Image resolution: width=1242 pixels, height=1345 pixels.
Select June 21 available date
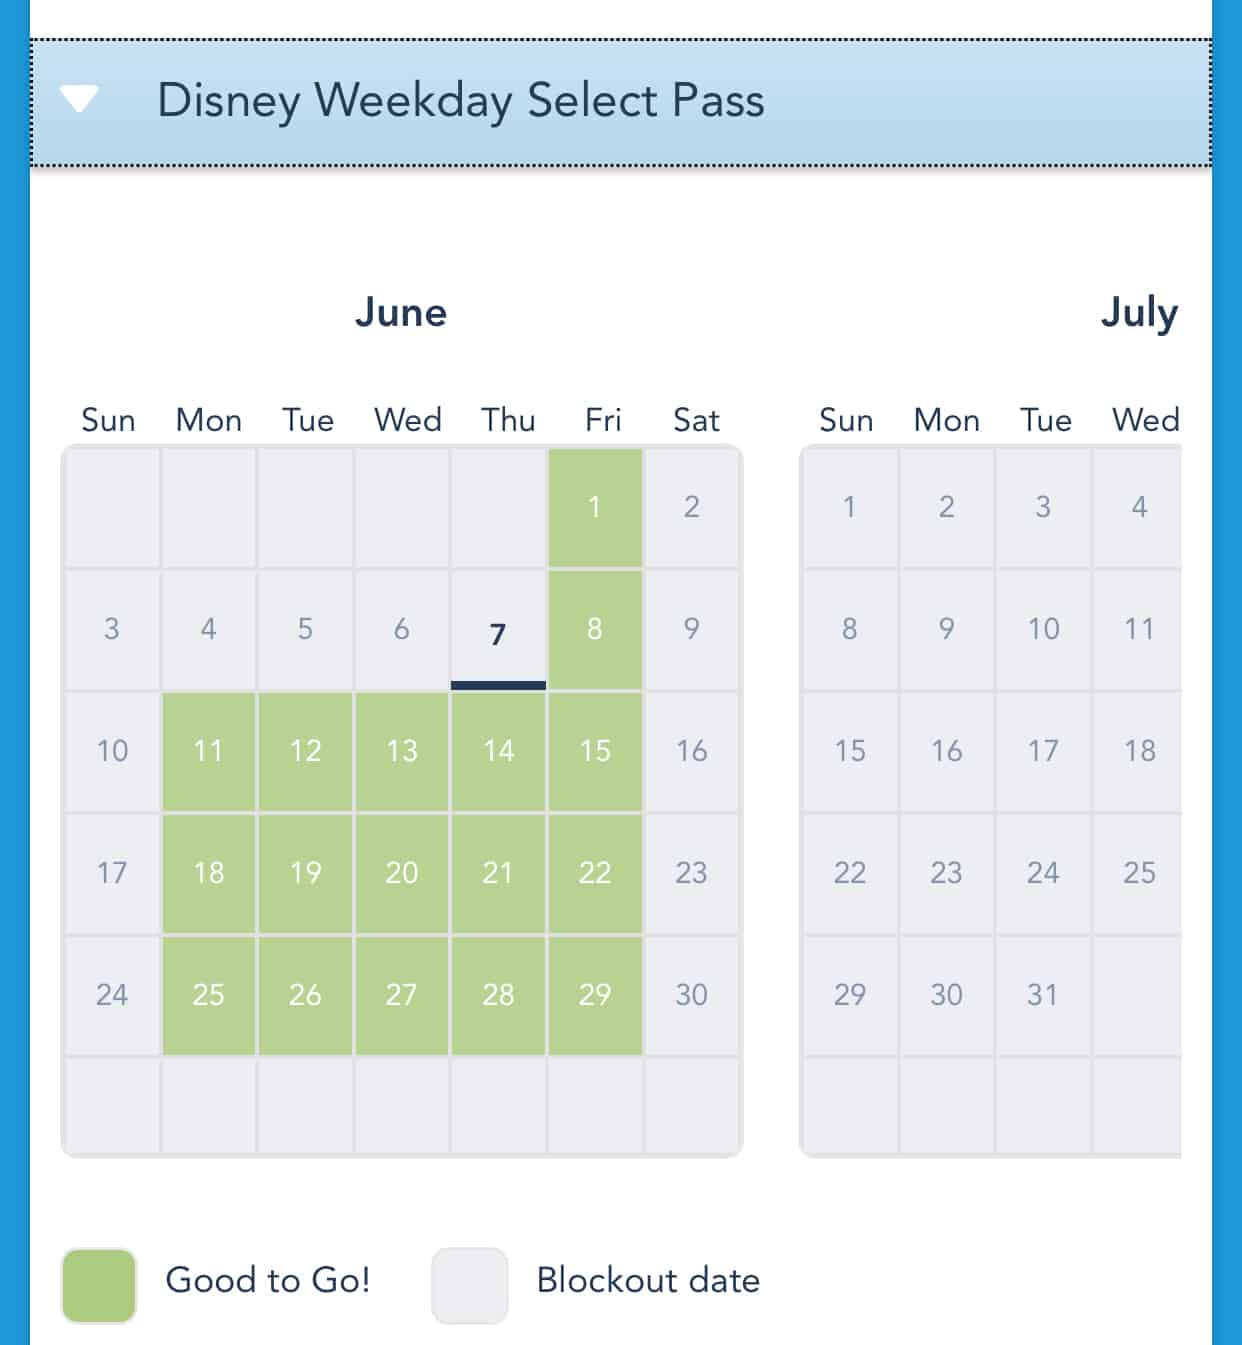[x=498, y=873]
